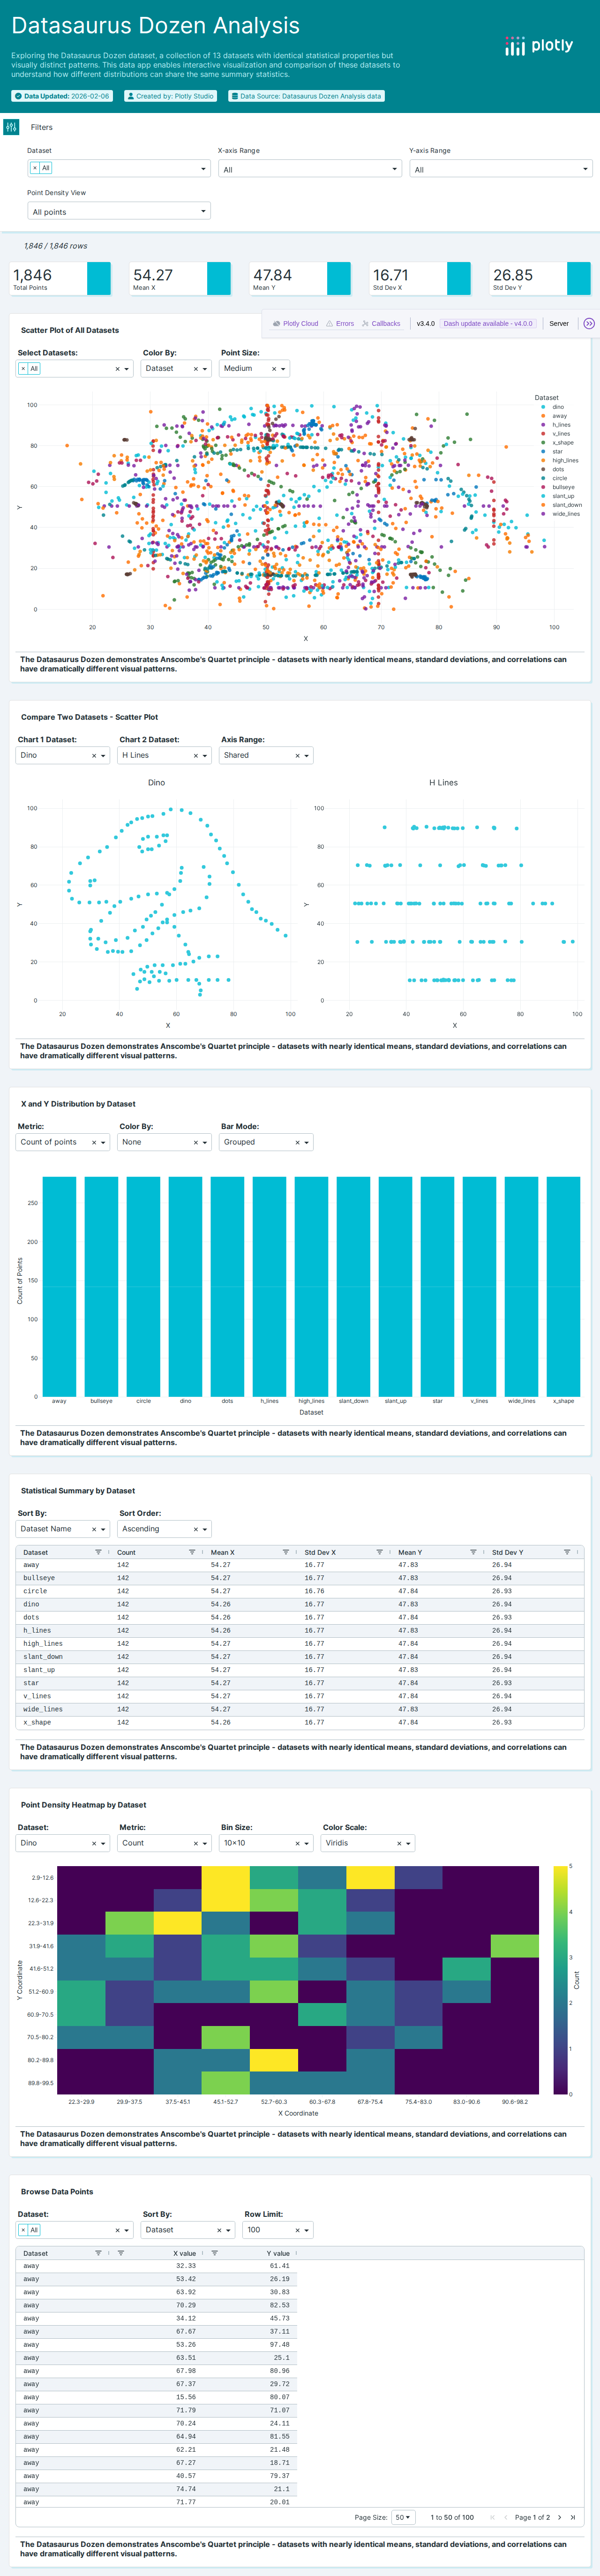This screenshot has width=600, height=2576.
Task: Click the Filters sliders icon
Action: [x=11, y=127]
